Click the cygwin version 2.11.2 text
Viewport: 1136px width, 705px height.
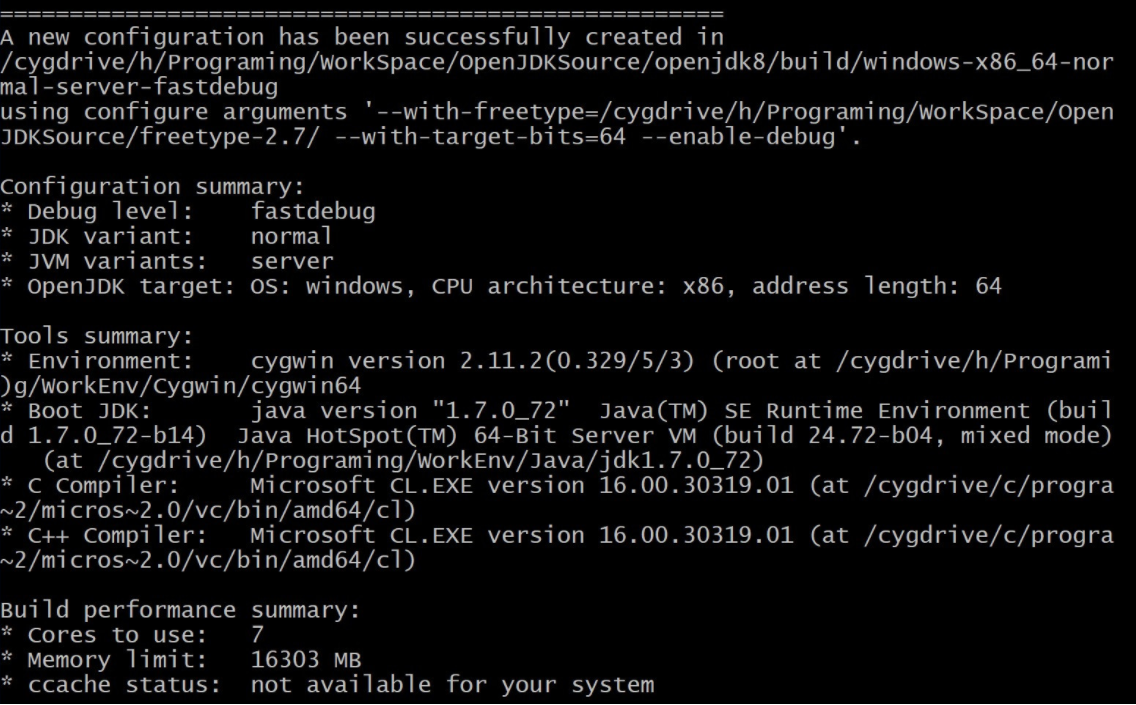pos(472,361)
